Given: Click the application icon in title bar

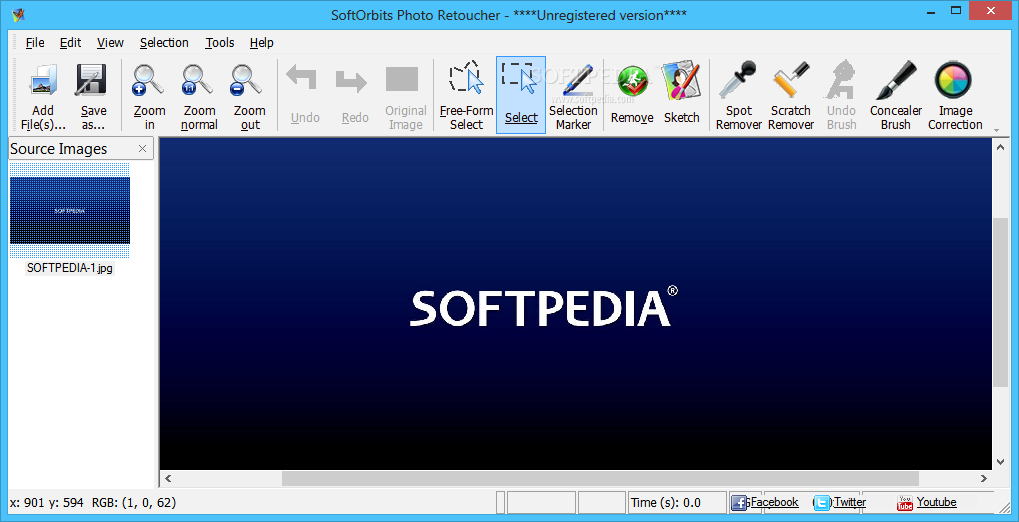Looking at the screenshot, I should tap(18, 14).
